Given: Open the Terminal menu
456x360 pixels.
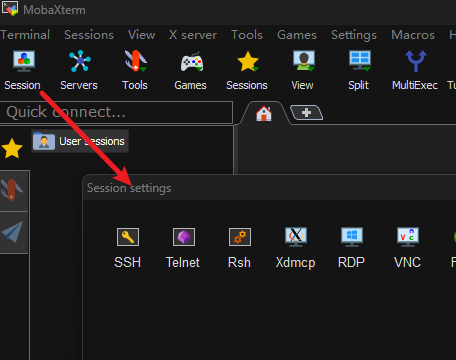Looking at the screenshot, I should click(x=25, y=35).
